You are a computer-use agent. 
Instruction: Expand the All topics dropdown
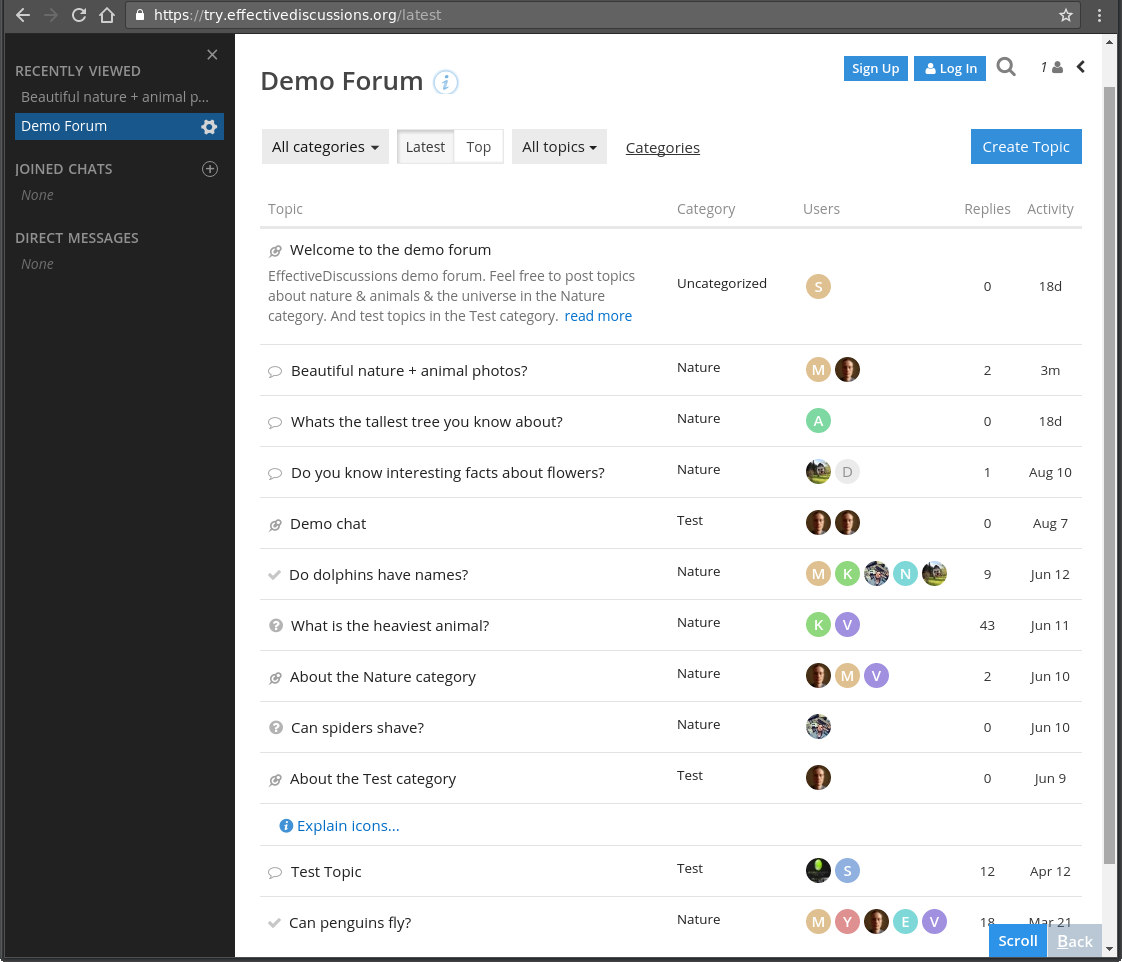point(559,147)
